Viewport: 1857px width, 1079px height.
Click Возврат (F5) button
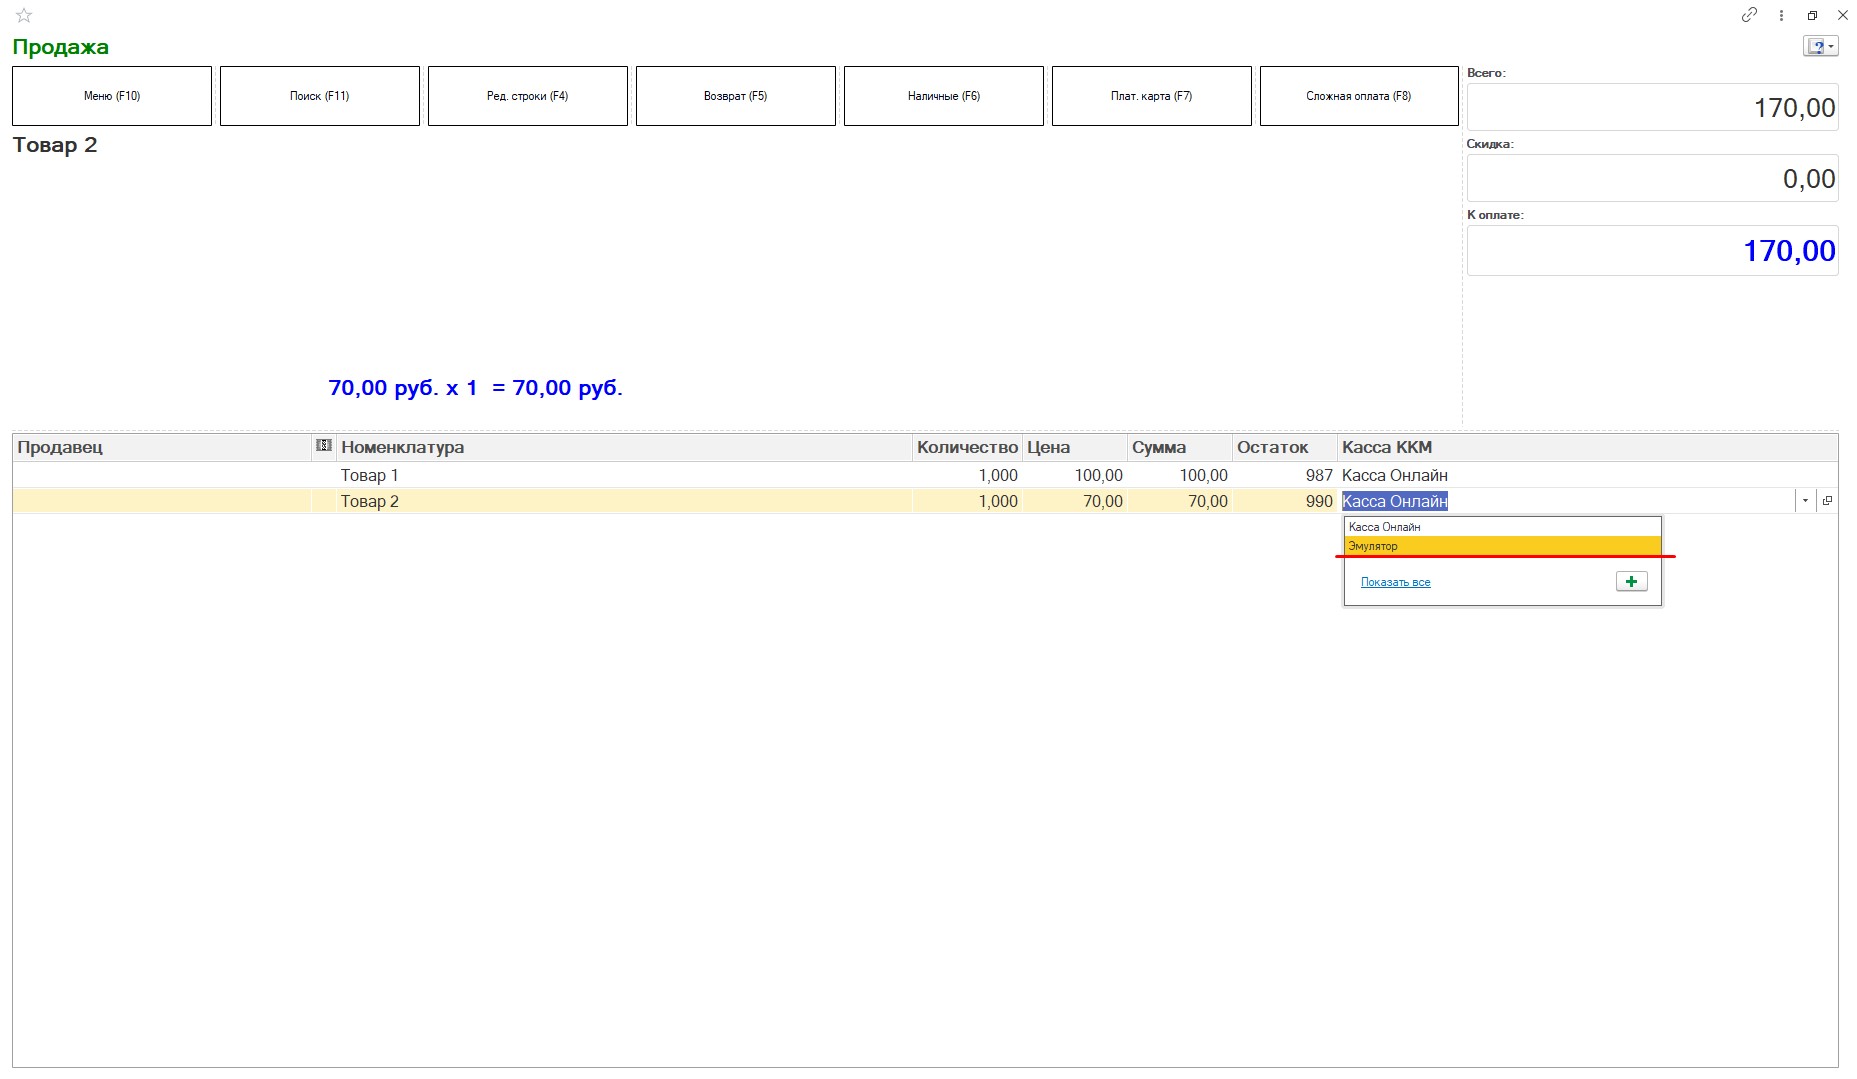tap(736, 96)
